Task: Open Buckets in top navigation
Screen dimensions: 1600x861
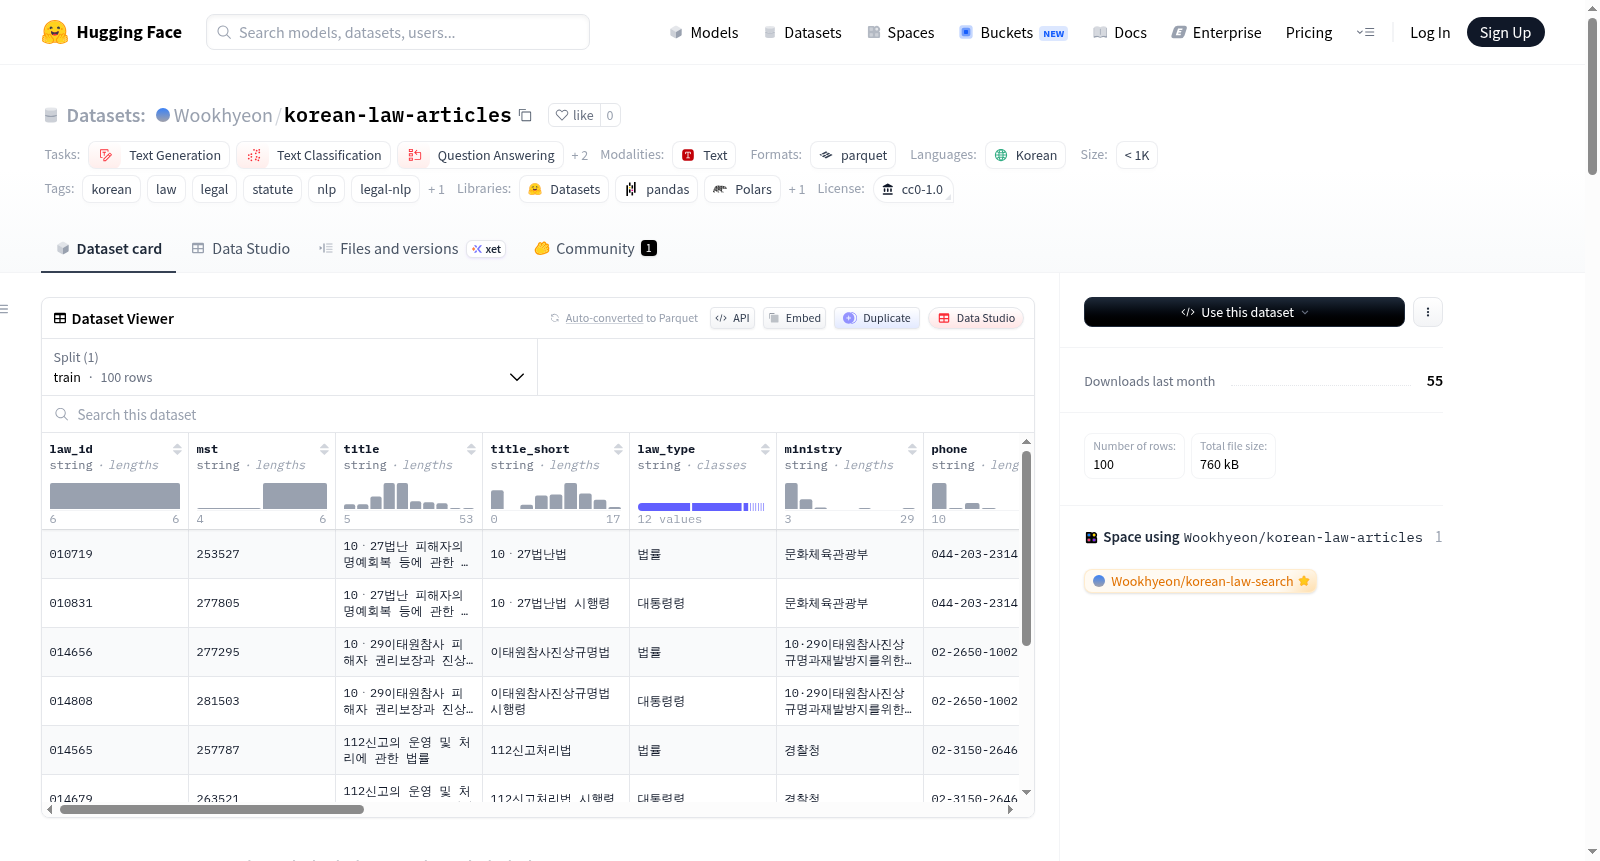Action: (x=1012, y=32)
